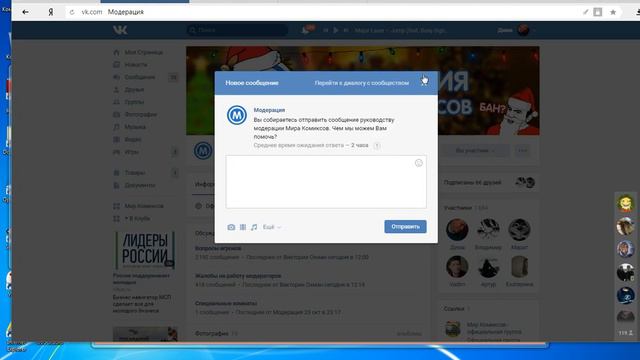Attach an audio track via music note icon
This screenshot has width=640, height=360.
(254, 227)
